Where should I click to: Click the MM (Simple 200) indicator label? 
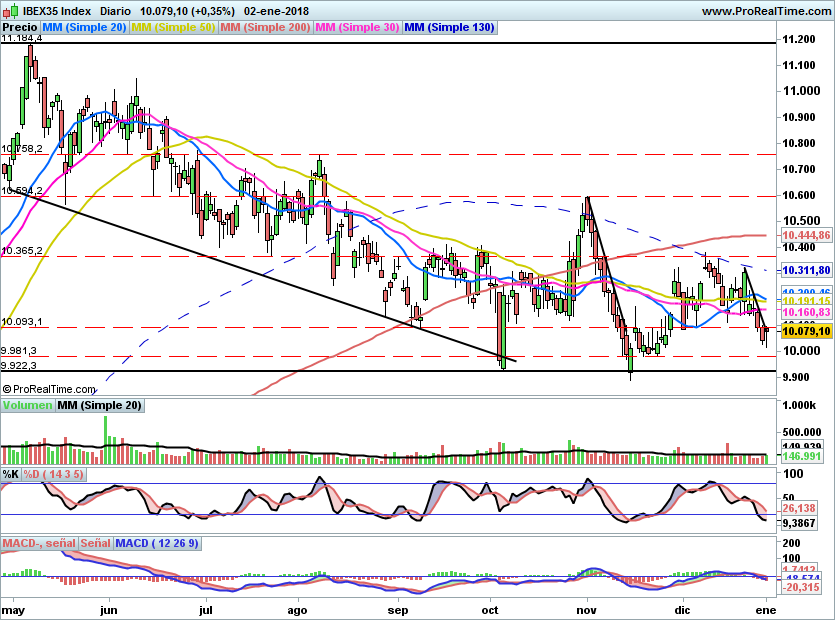tap(265, 28)
